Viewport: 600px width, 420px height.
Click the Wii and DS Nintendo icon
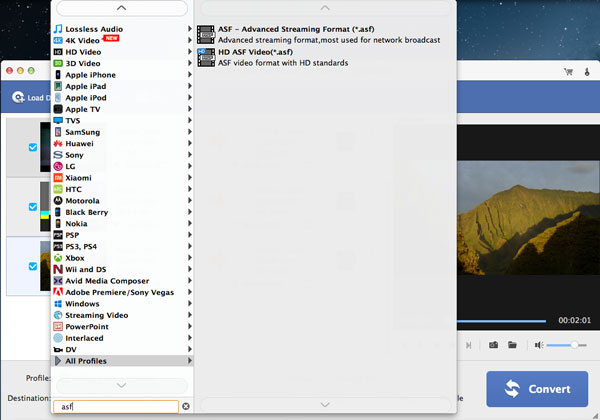tap(58, 269)
